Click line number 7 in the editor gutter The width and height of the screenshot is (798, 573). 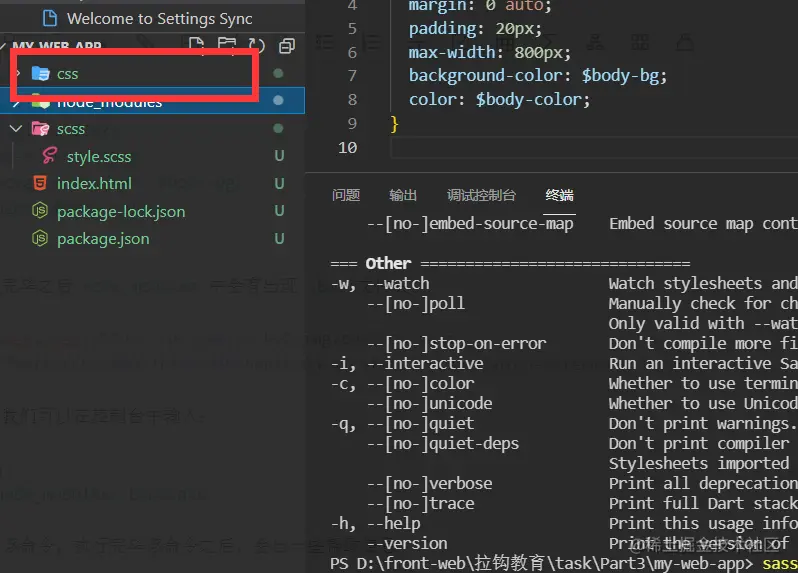point(352,75)
